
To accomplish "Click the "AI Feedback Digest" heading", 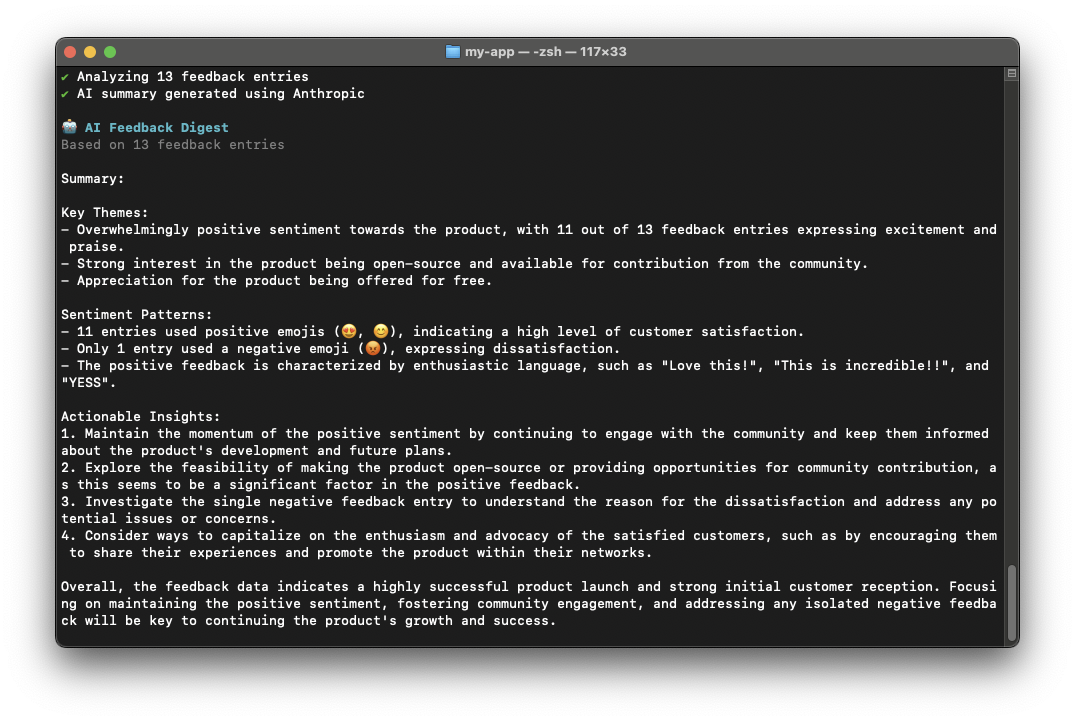I will click(x=157, y=127).
